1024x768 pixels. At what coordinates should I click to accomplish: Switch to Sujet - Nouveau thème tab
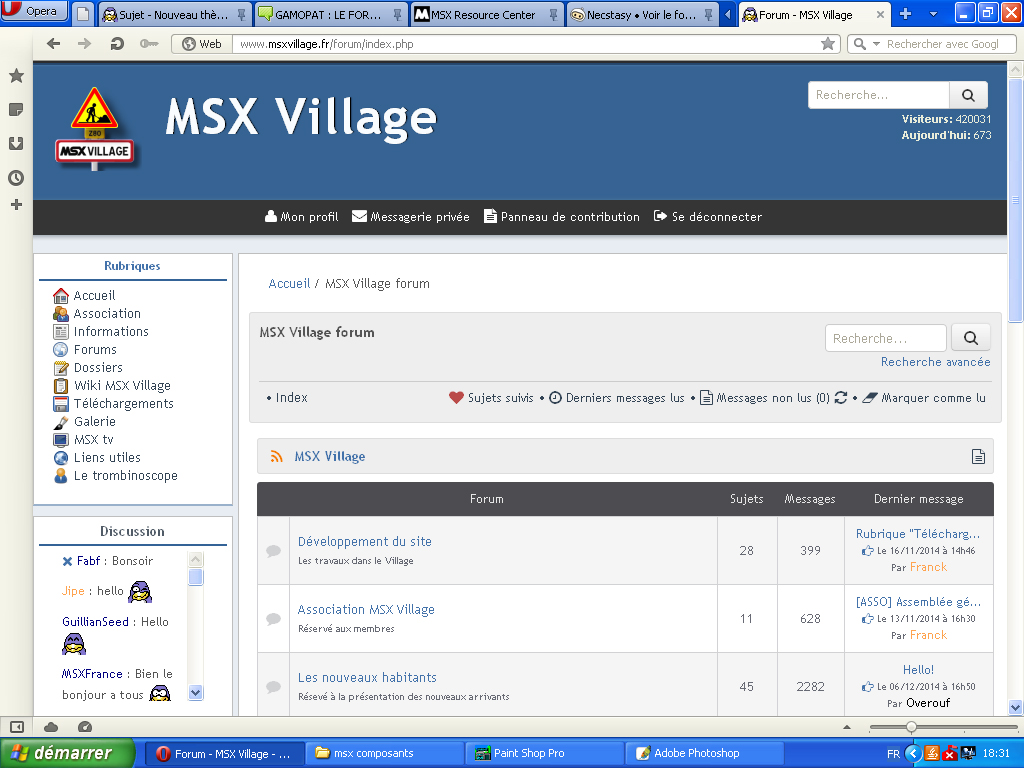pyautogui.click(x=174, y=14)
